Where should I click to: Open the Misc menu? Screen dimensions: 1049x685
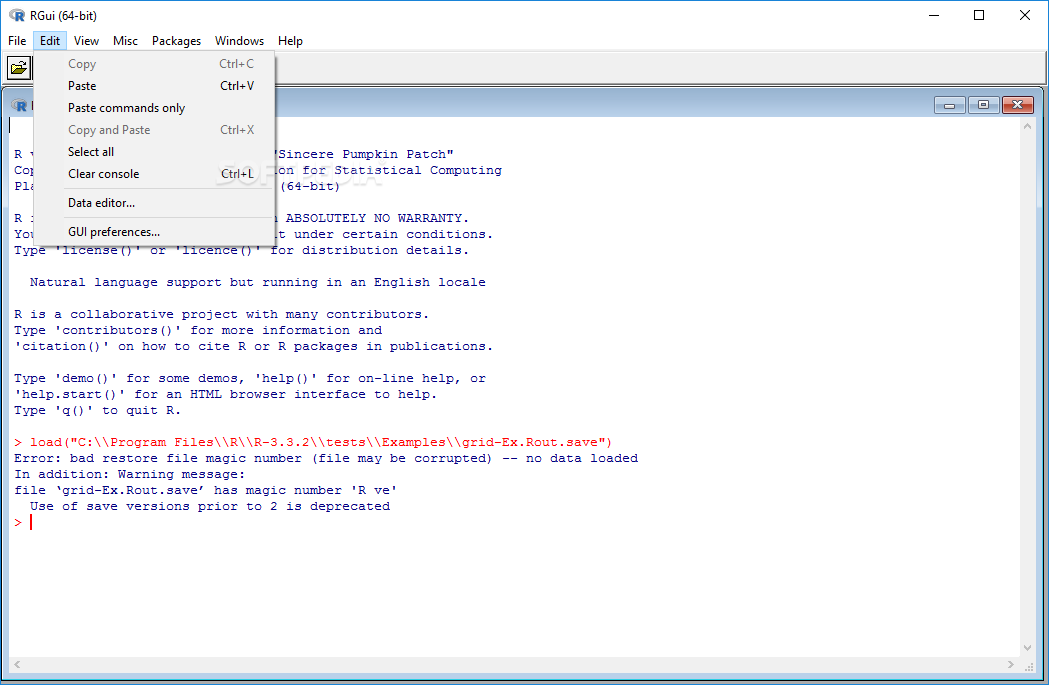(x=125, y=41)
